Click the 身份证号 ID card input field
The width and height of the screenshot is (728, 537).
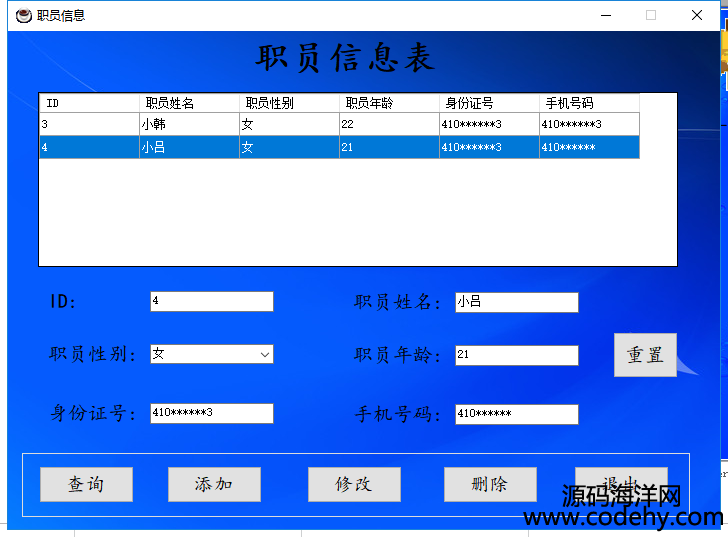(x=211, y=413)
